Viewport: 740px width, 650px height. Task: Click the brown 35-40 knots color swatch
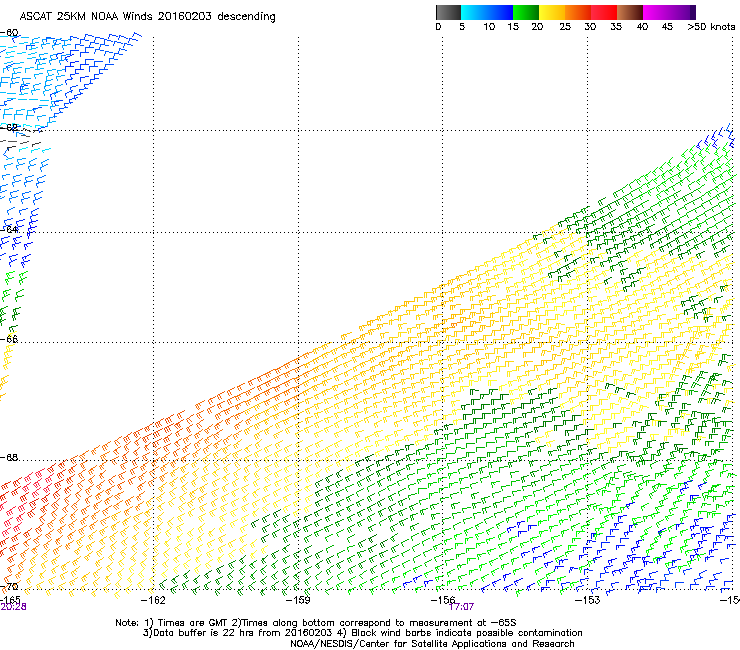tap(630, 12)
